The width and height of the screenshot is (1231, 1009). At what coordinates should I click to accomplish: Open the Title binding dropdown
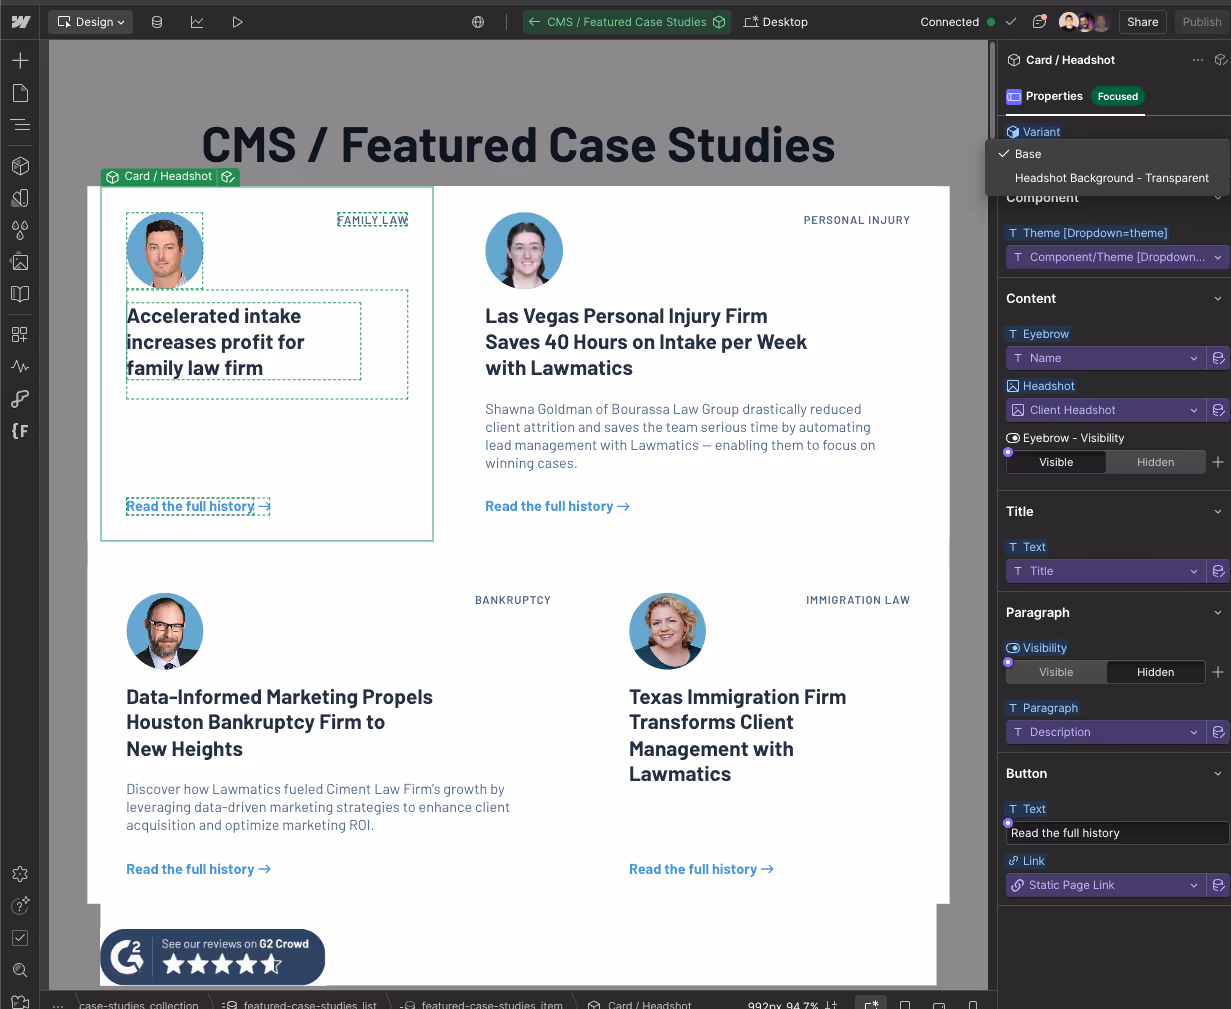point(1106,571)
